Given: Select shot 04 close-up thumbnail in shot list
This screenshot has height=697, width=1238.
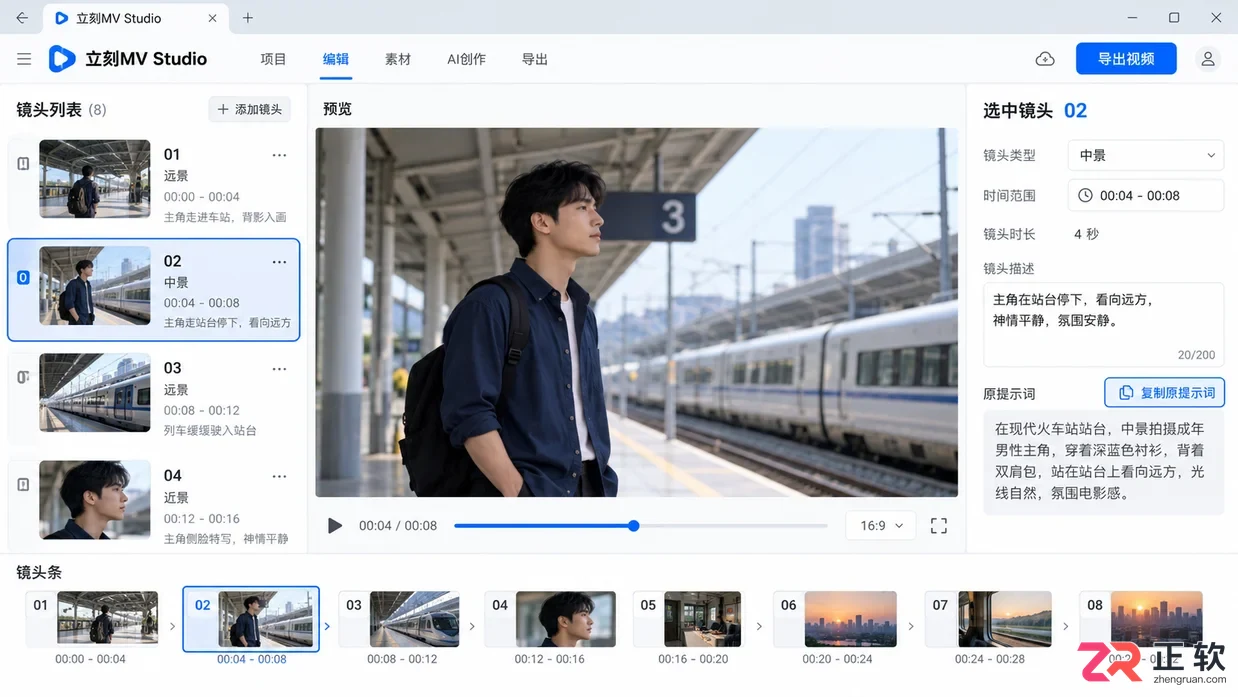Looking at the screenshot, I should pyautogui.click(x=95, y=500).
